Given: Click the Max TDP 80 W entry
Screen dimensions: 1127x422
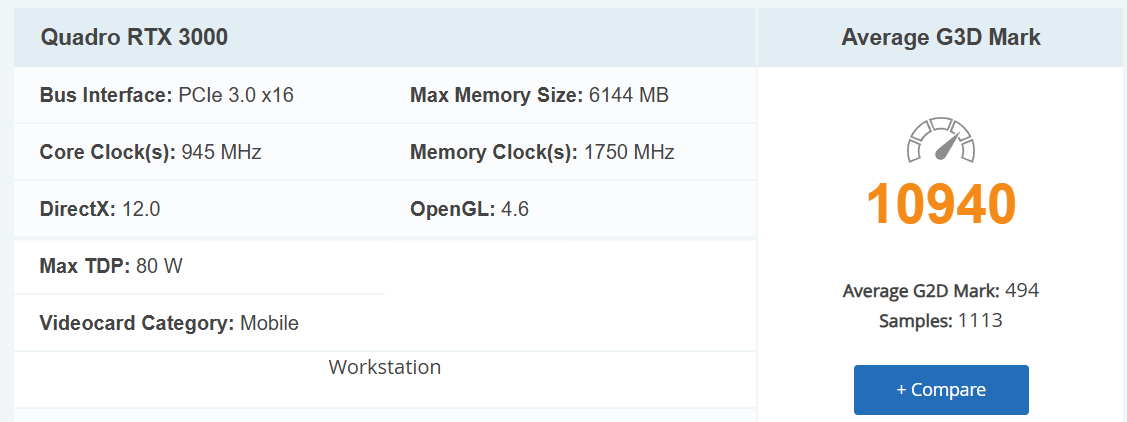Looking at the screenshot, I should click(111, 266).
